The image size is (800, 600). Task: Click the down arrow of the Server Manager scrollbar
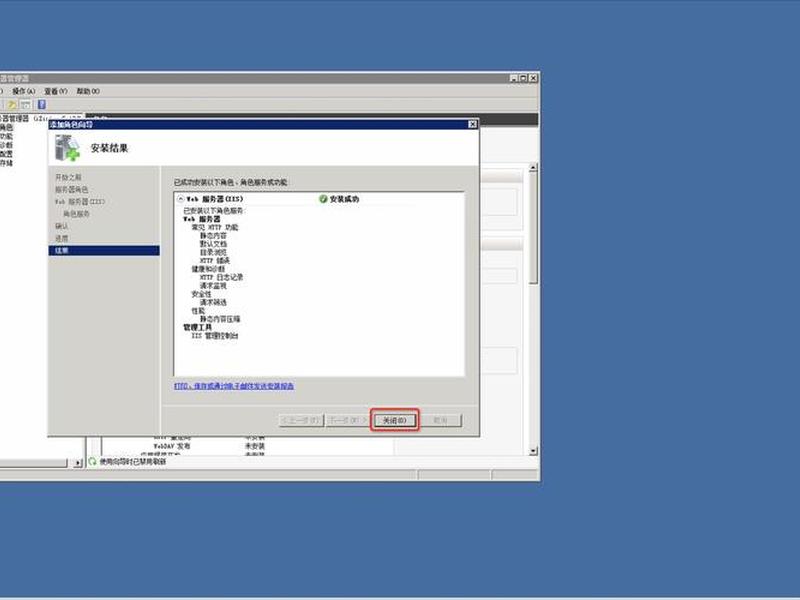533,451
